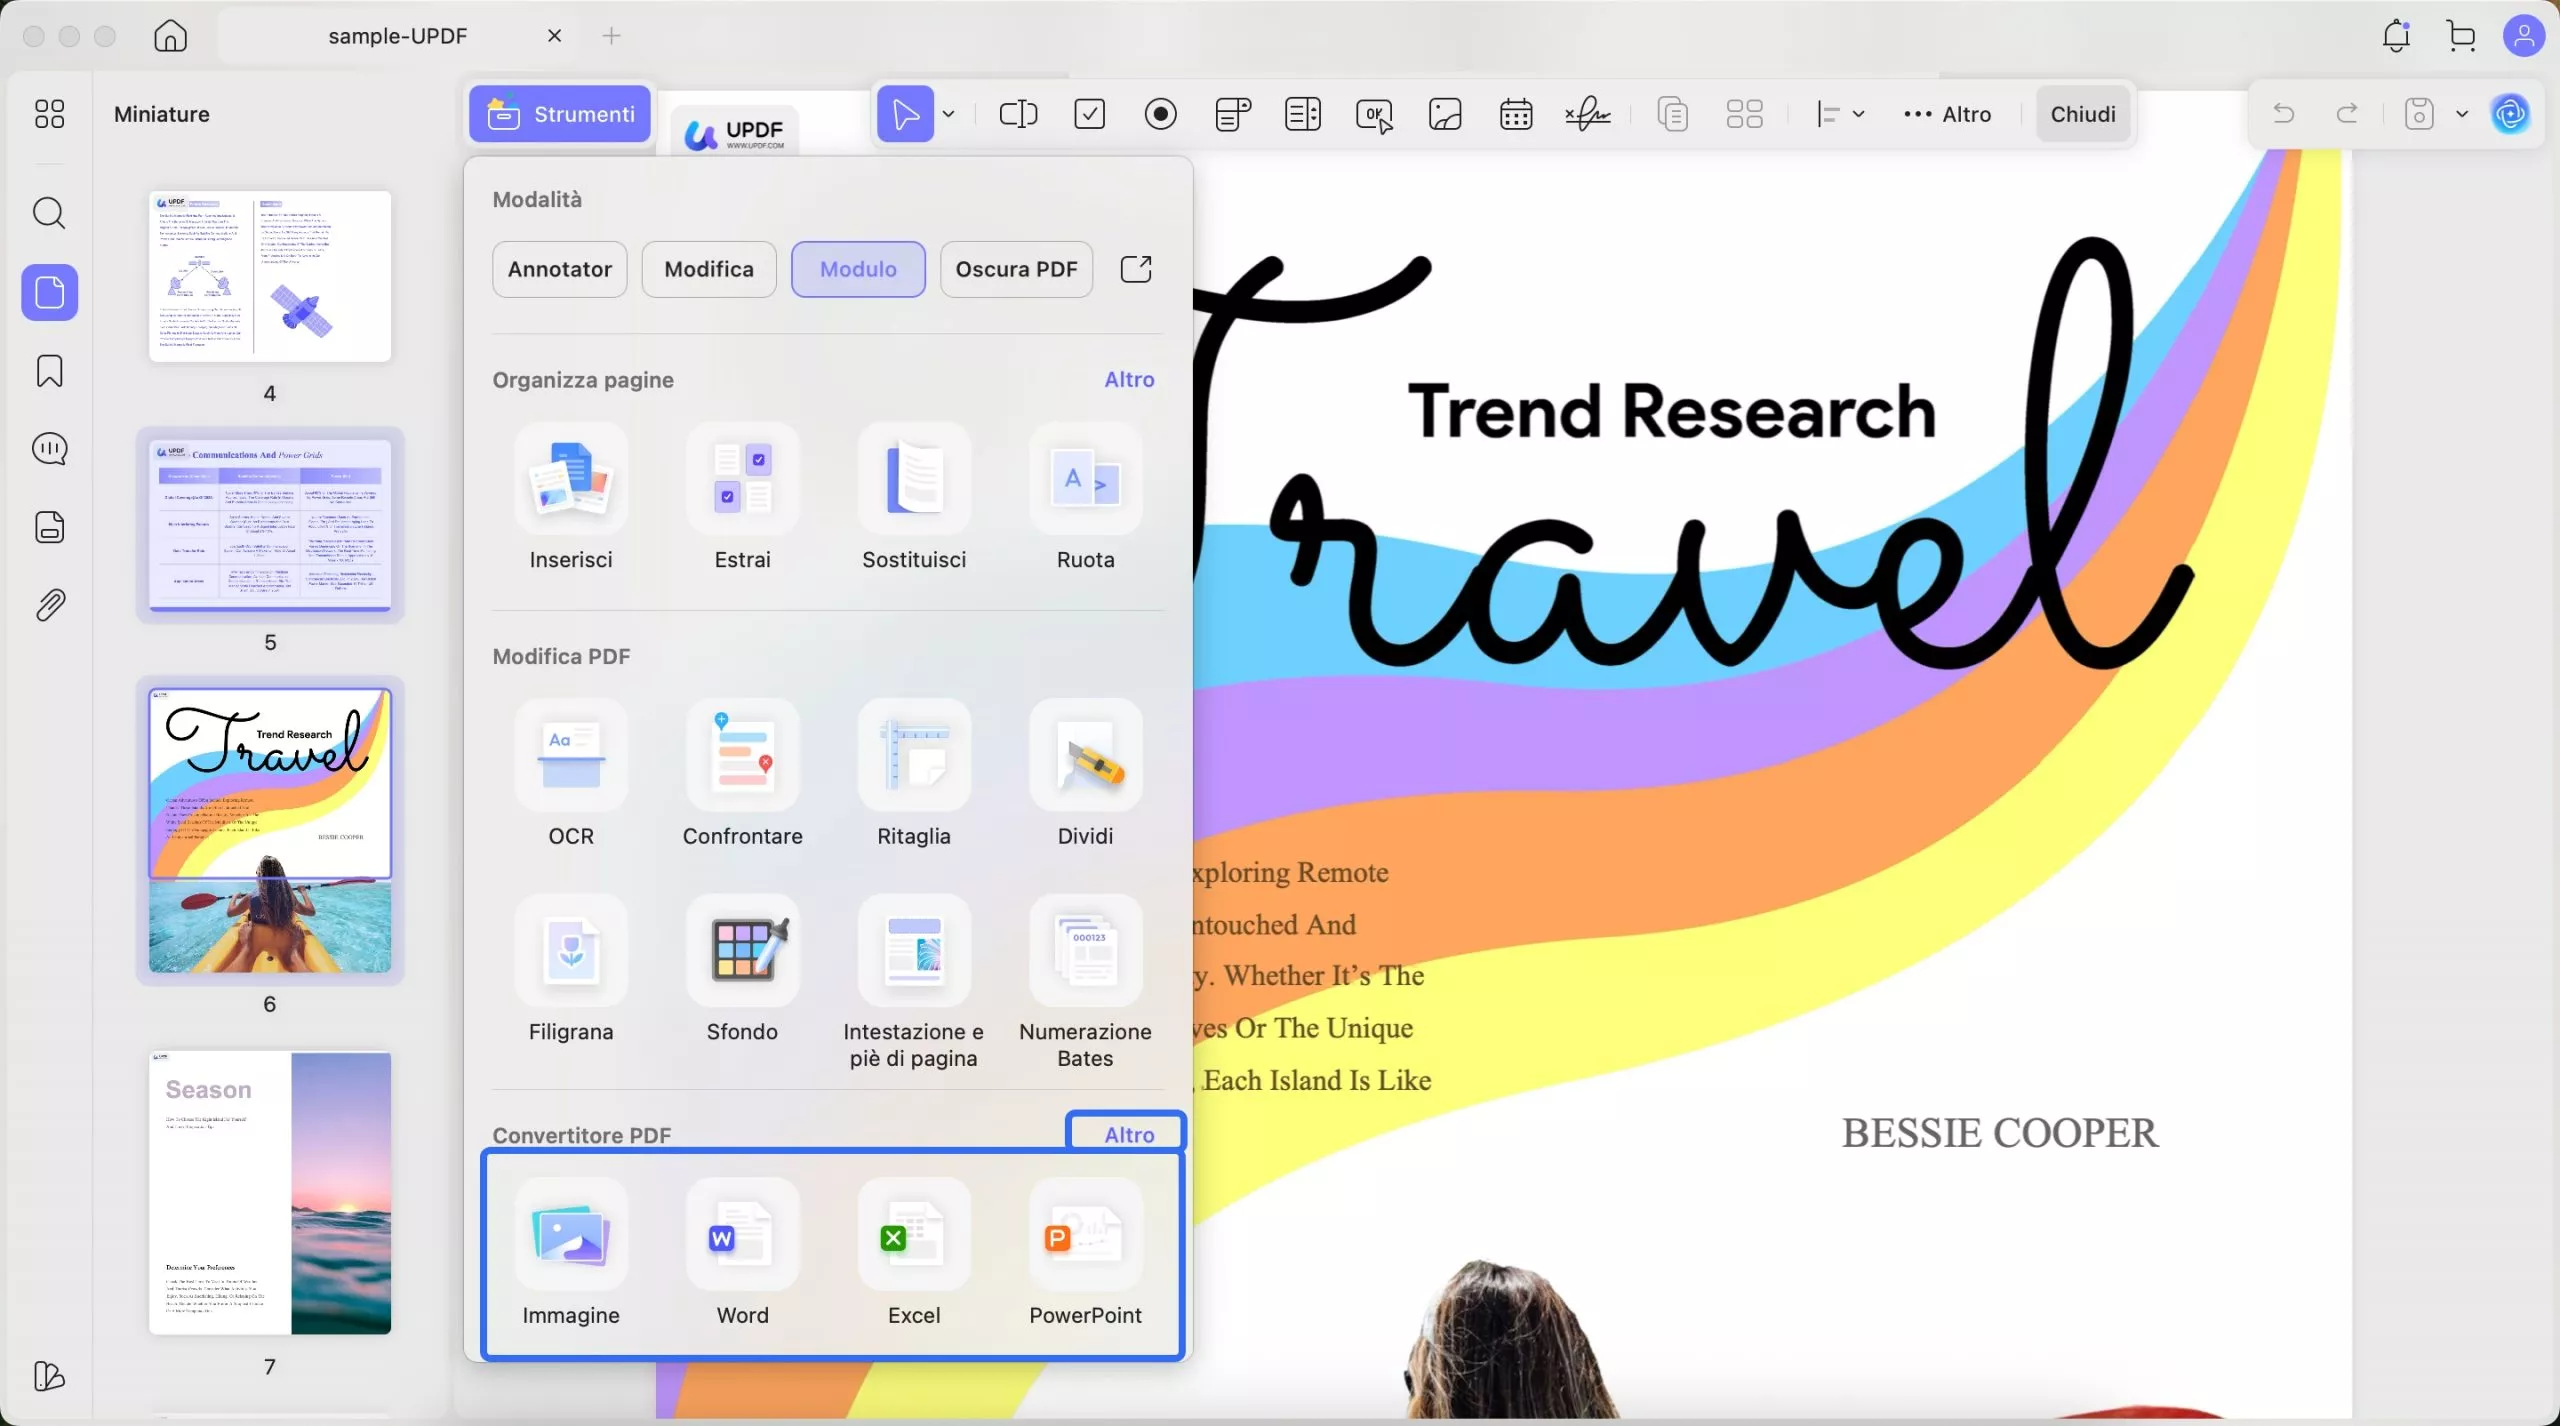Click the Numerazione Bates icon
The width and height of the screenshot is (2560, 1426).
click(x=1085, y=952)
